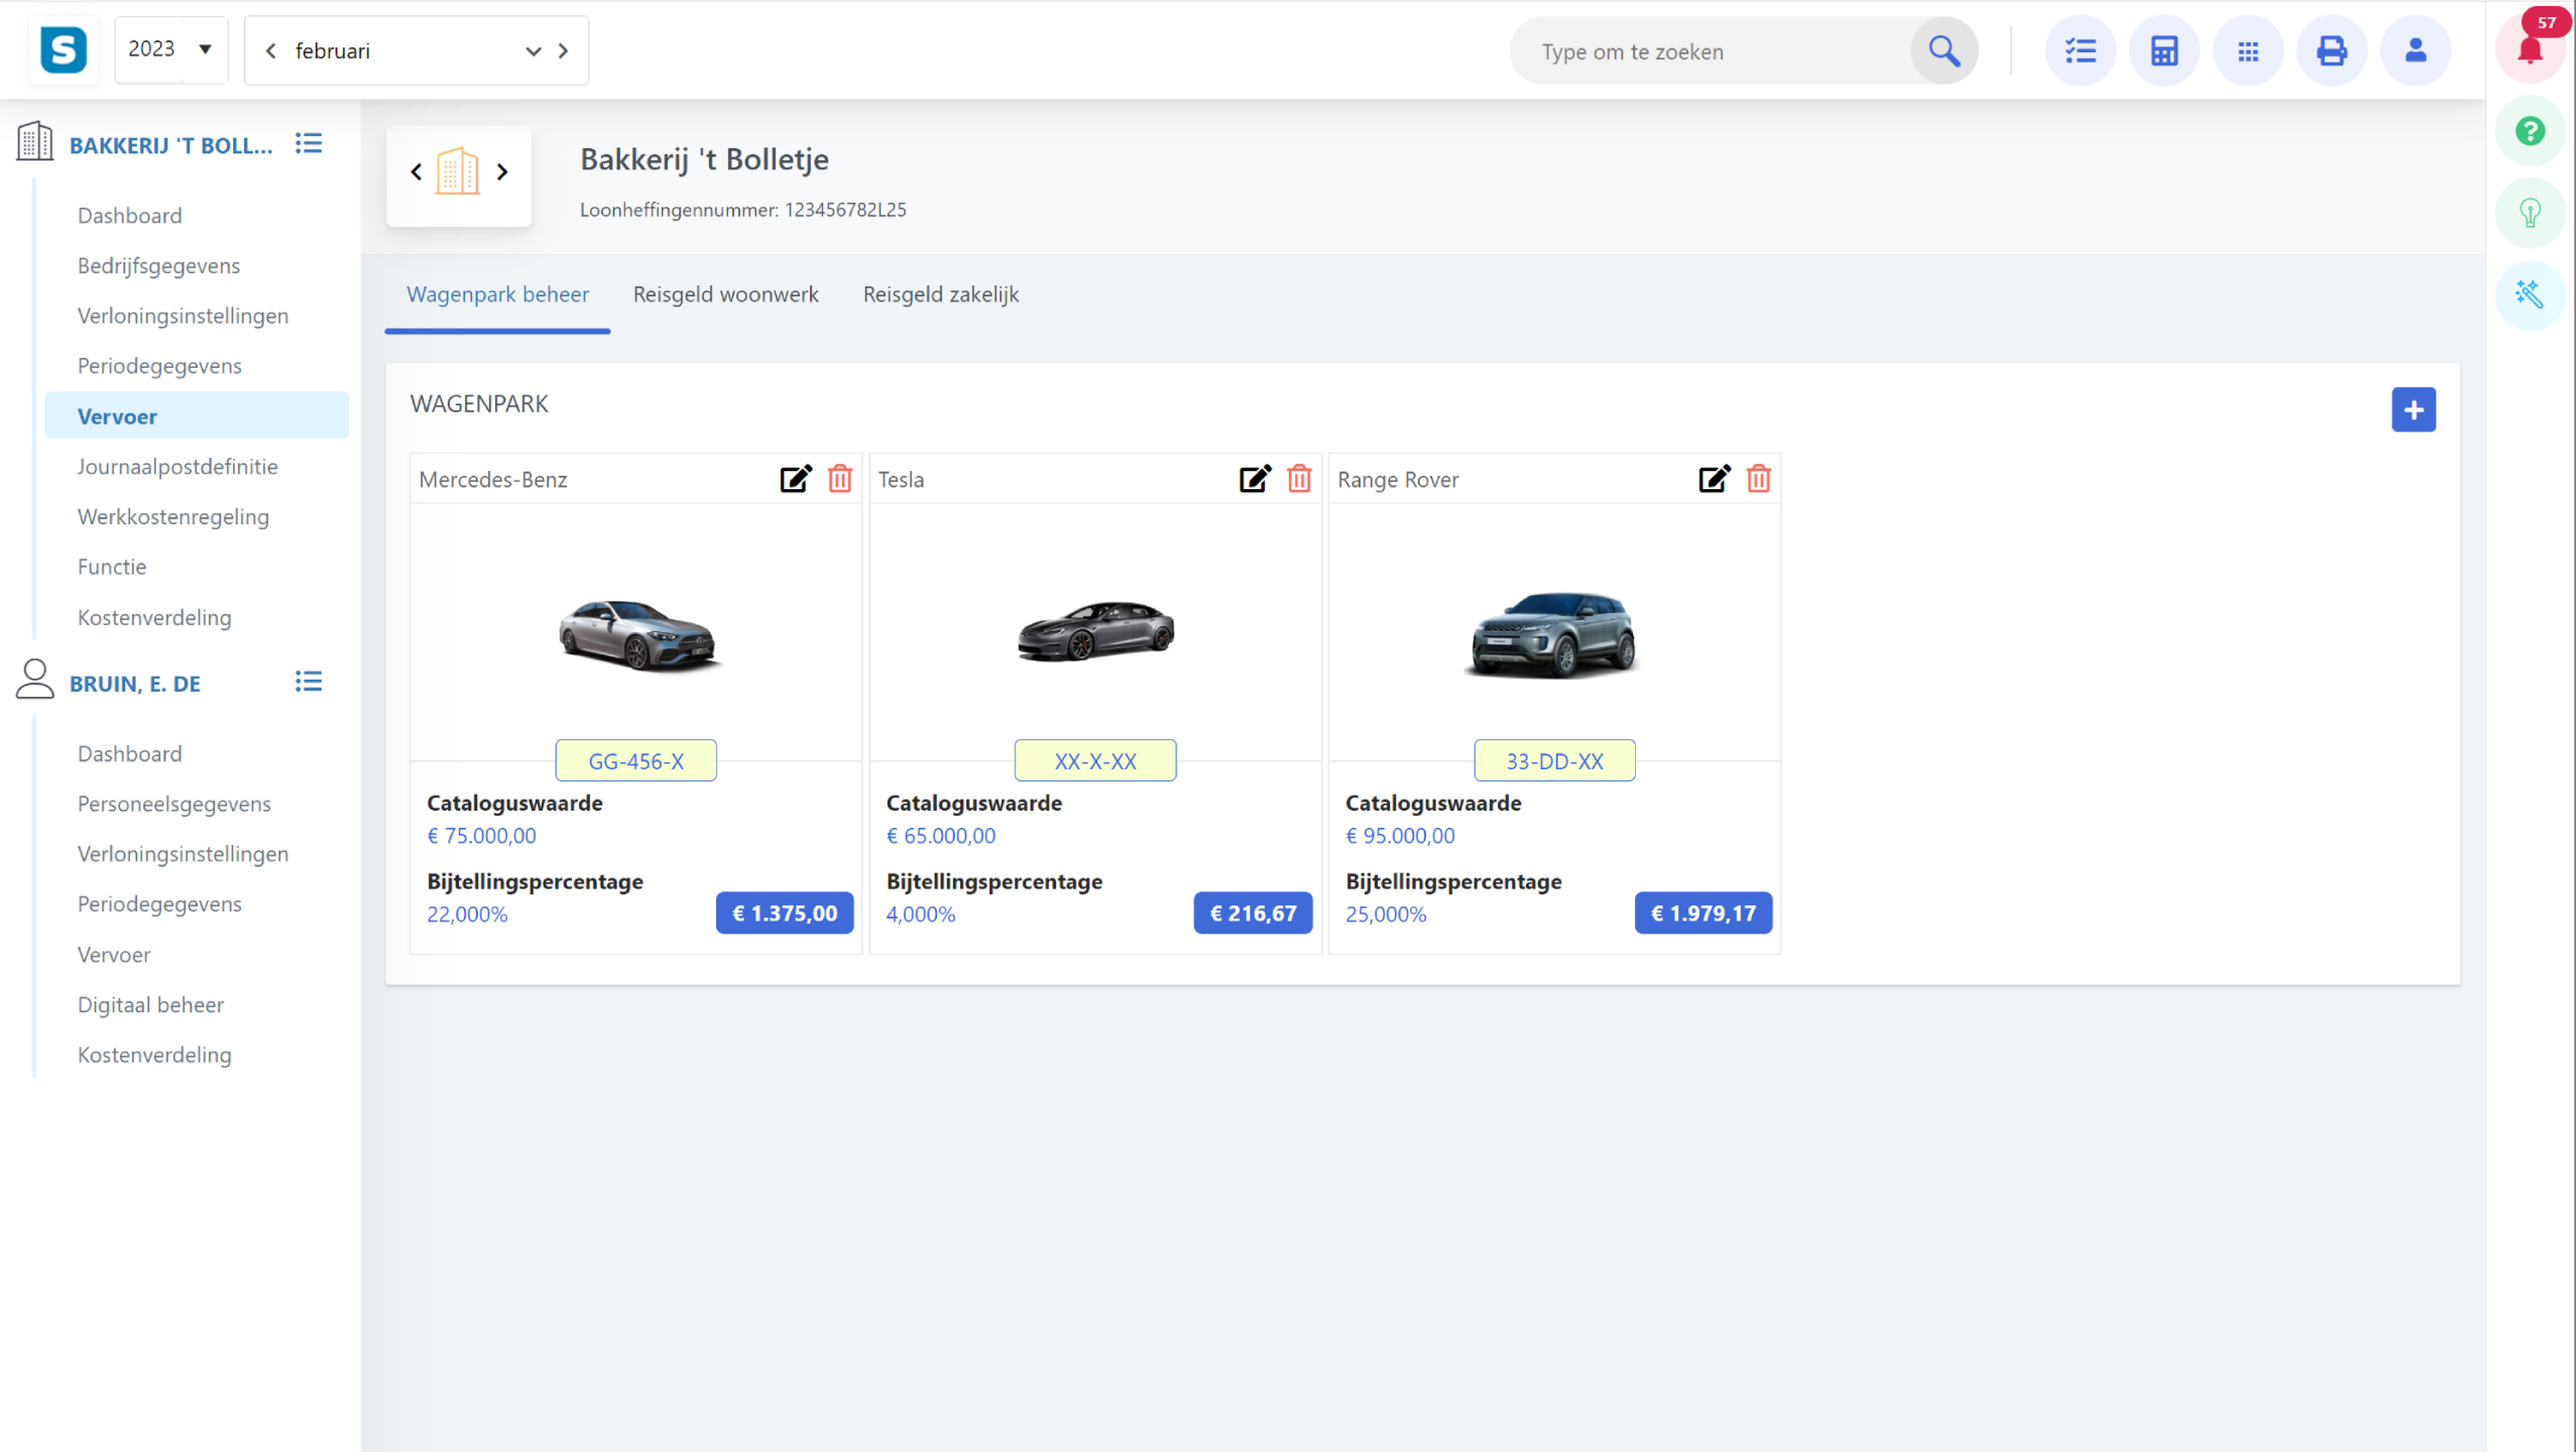Select the Bakkerij 't Boll... company header
This screenshot has width=2576, height=1452.
click(171, 146)
